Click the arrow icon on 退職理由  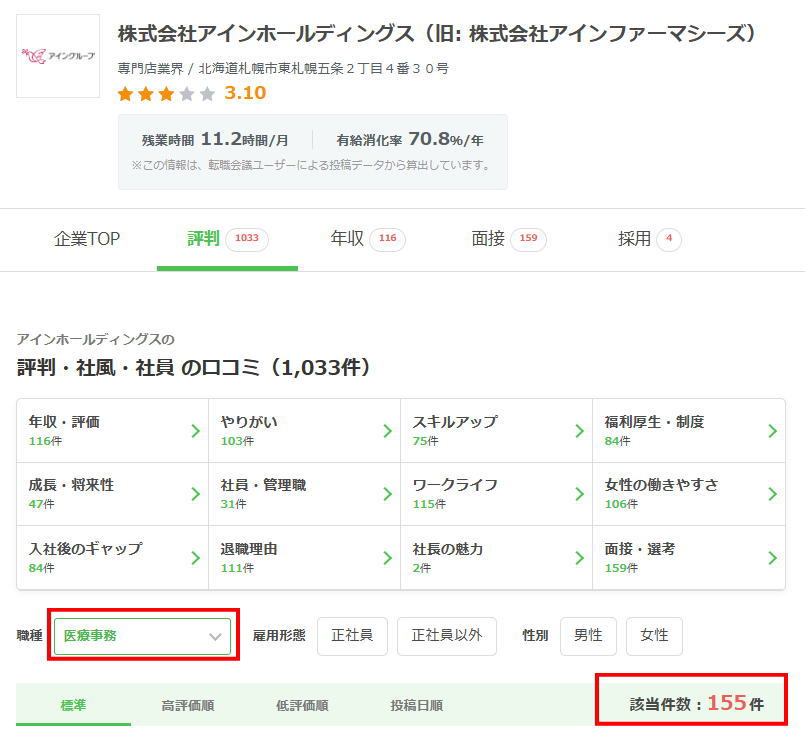click(x=388, y=558)
